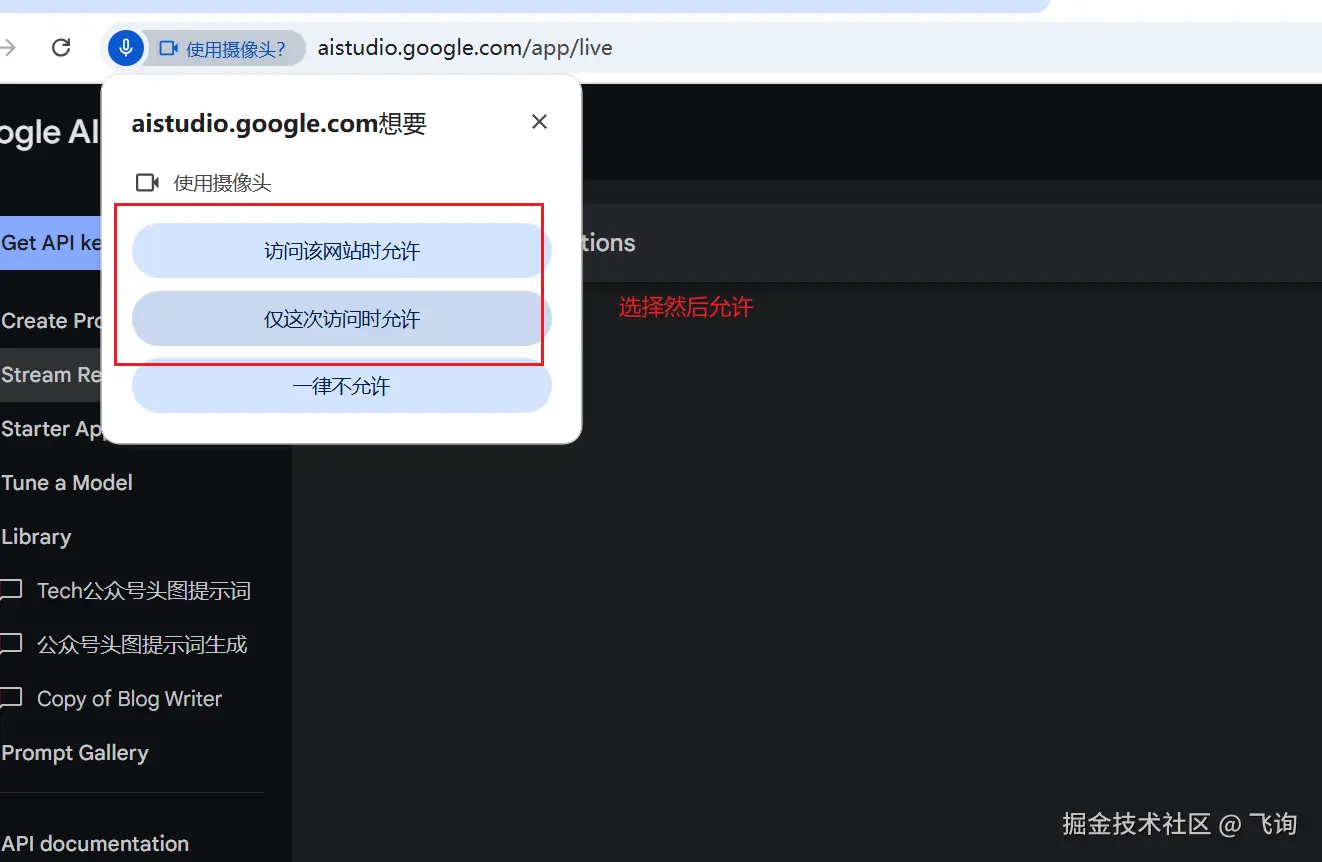This screenshot has width=1322, height=862.
Task: Open 公众号头图提示词生成 saved prompt
Action: 142,645
